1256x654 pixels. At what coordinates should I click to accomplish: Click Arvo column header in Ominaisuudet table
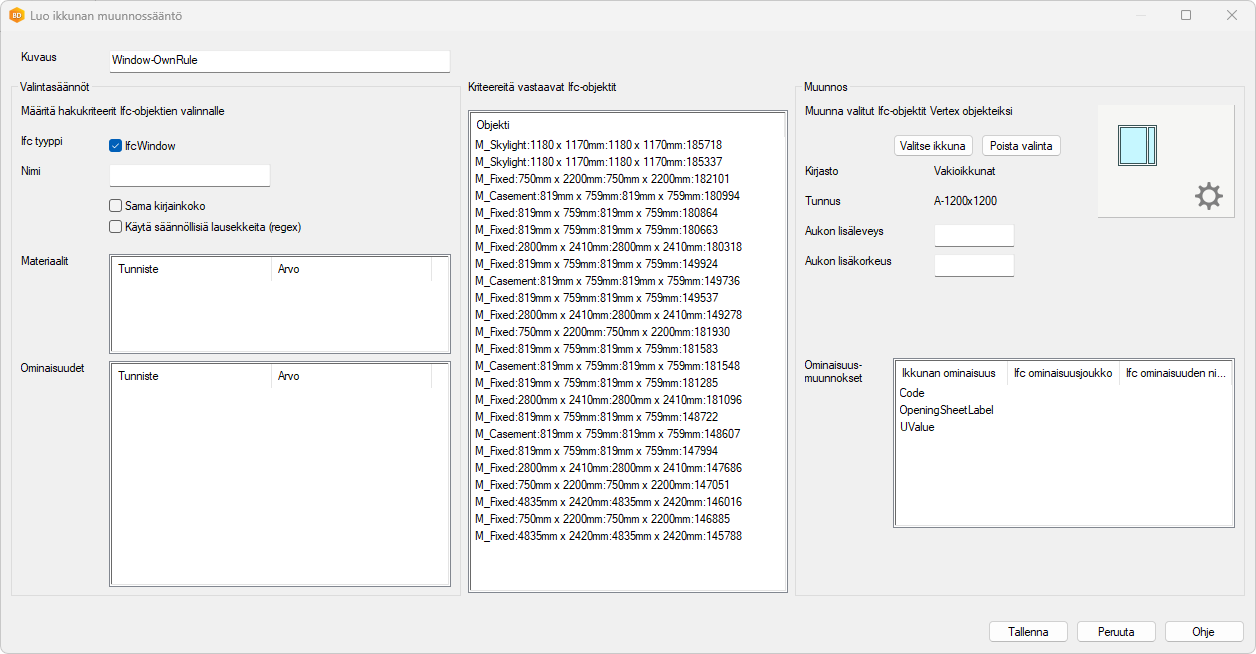tap(351, 376)
